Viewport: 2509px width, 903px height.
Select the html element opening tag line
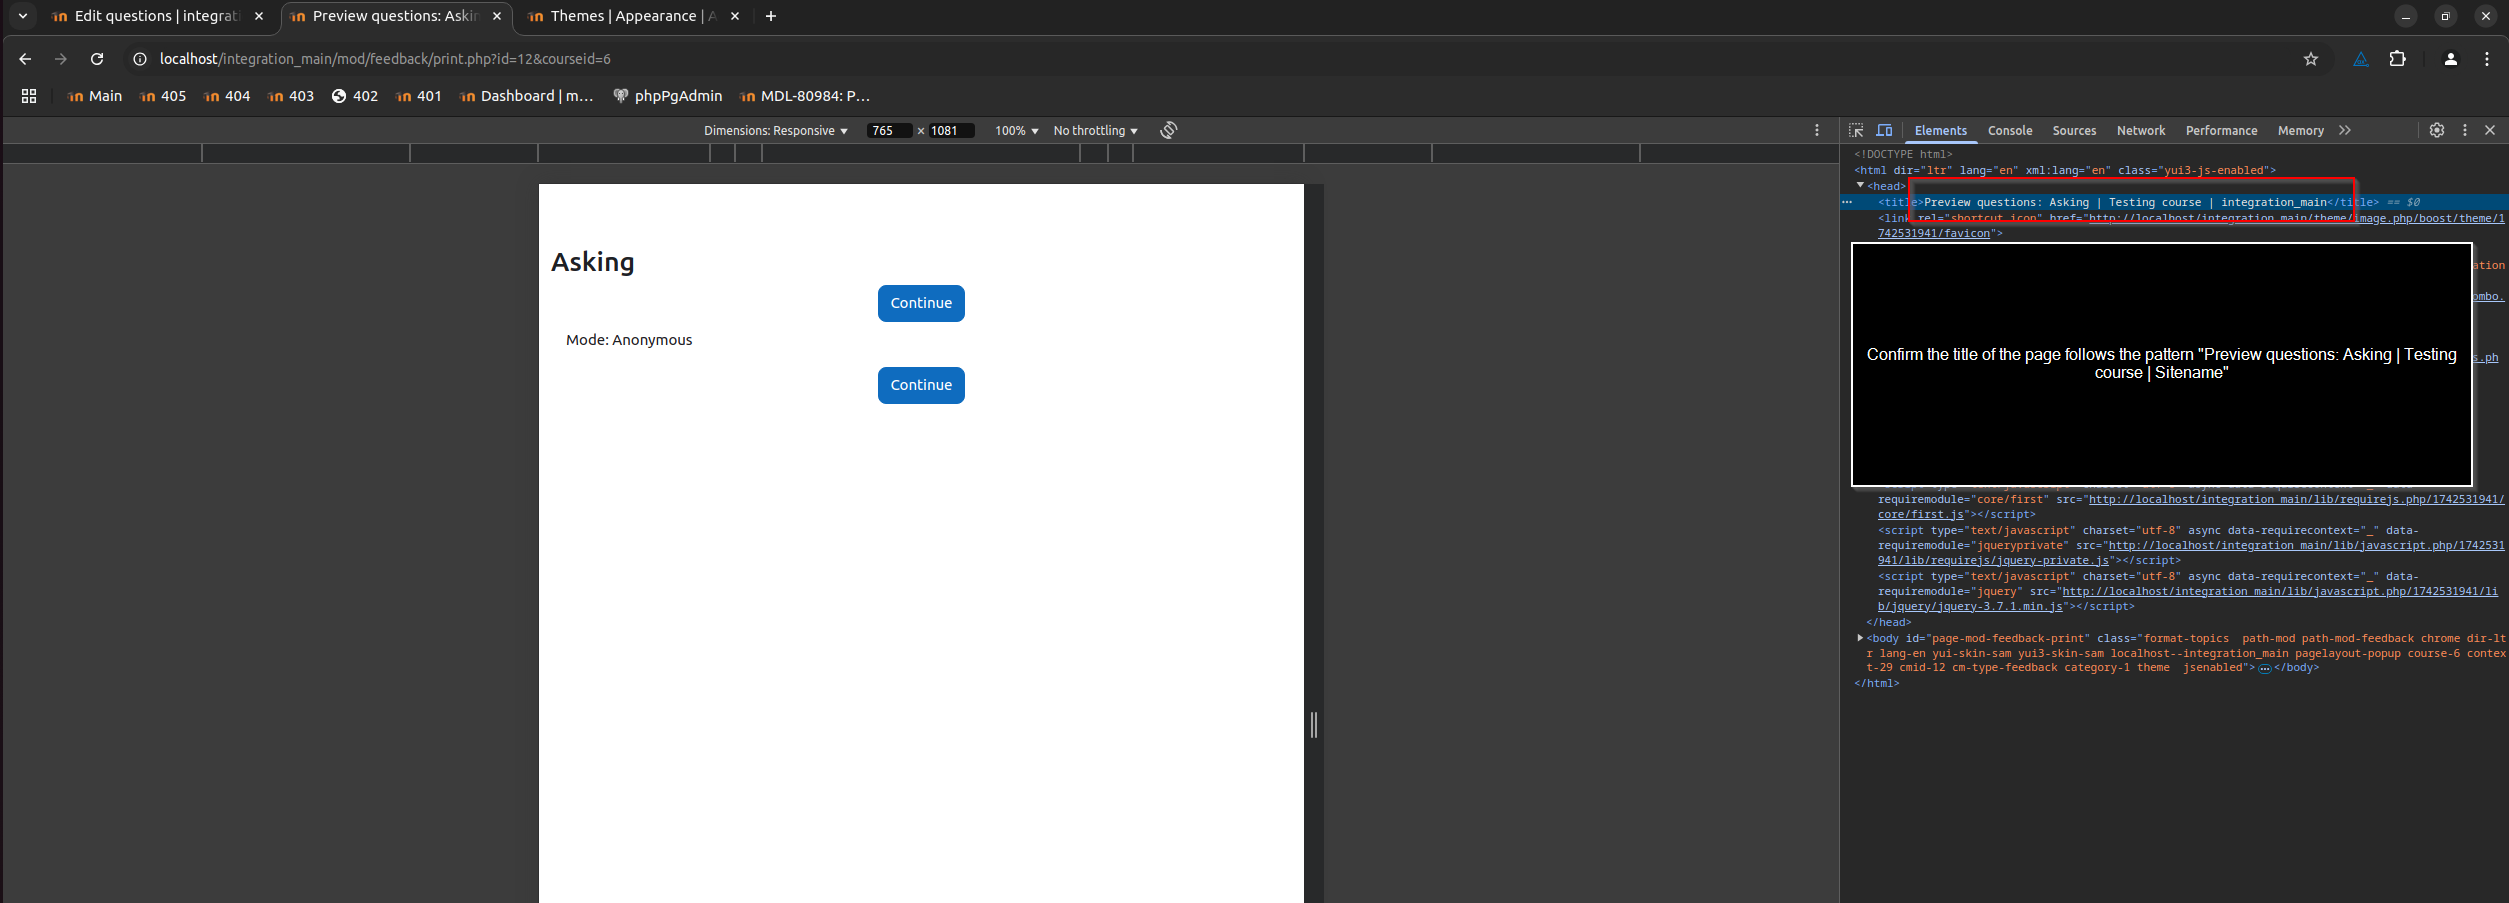[2065, 170]
